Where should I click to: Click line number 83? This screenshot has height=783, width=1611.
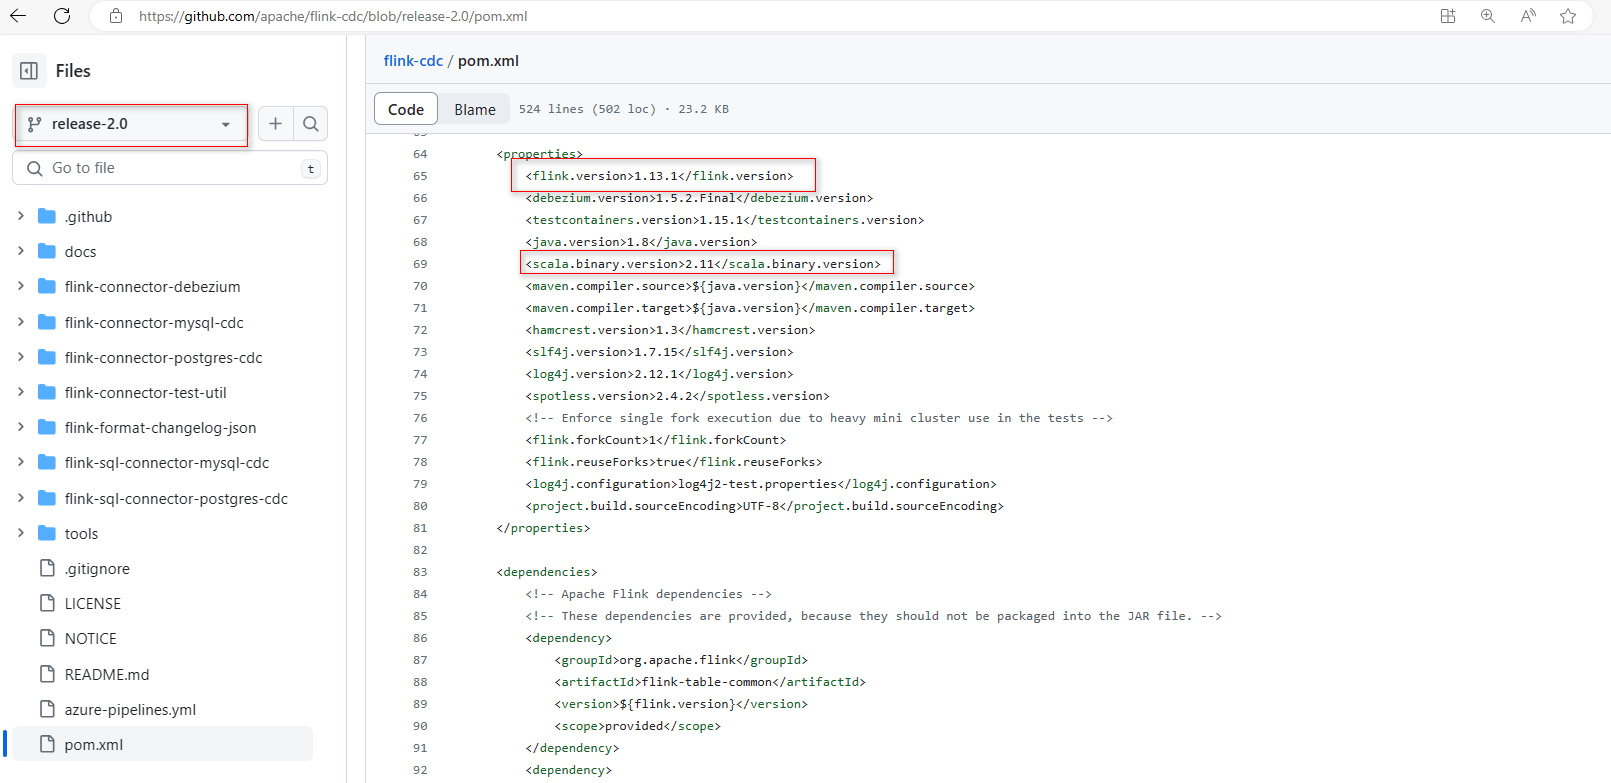(420, 572)
